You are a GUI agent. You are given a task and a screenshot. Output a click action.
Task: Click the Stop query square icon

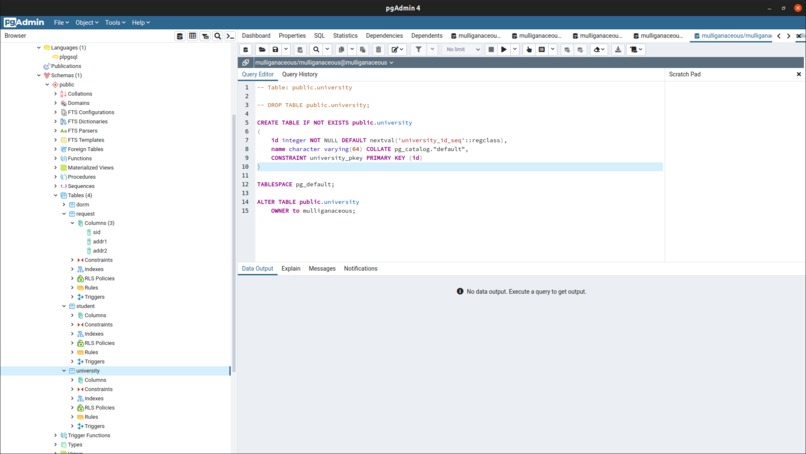pyautogui.click(x=491, y=49)
